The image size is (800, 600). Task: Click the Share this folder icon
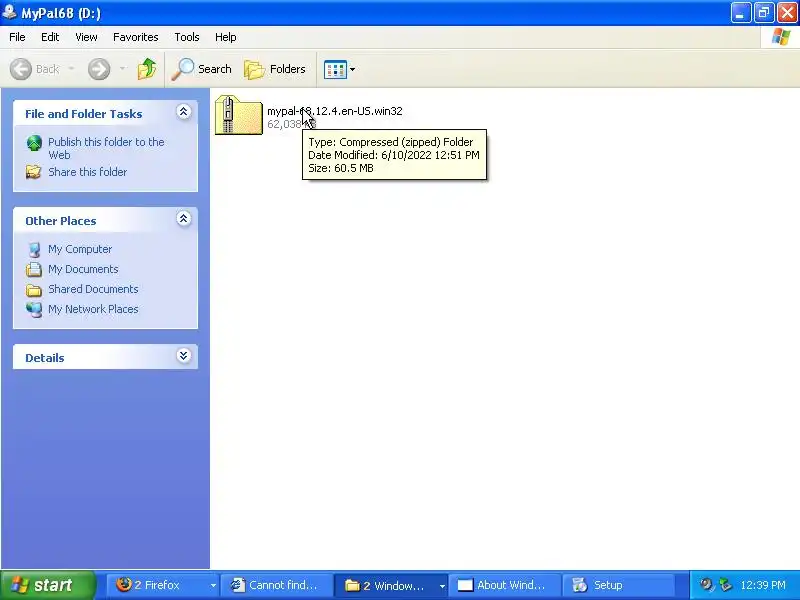click(34, 172)
